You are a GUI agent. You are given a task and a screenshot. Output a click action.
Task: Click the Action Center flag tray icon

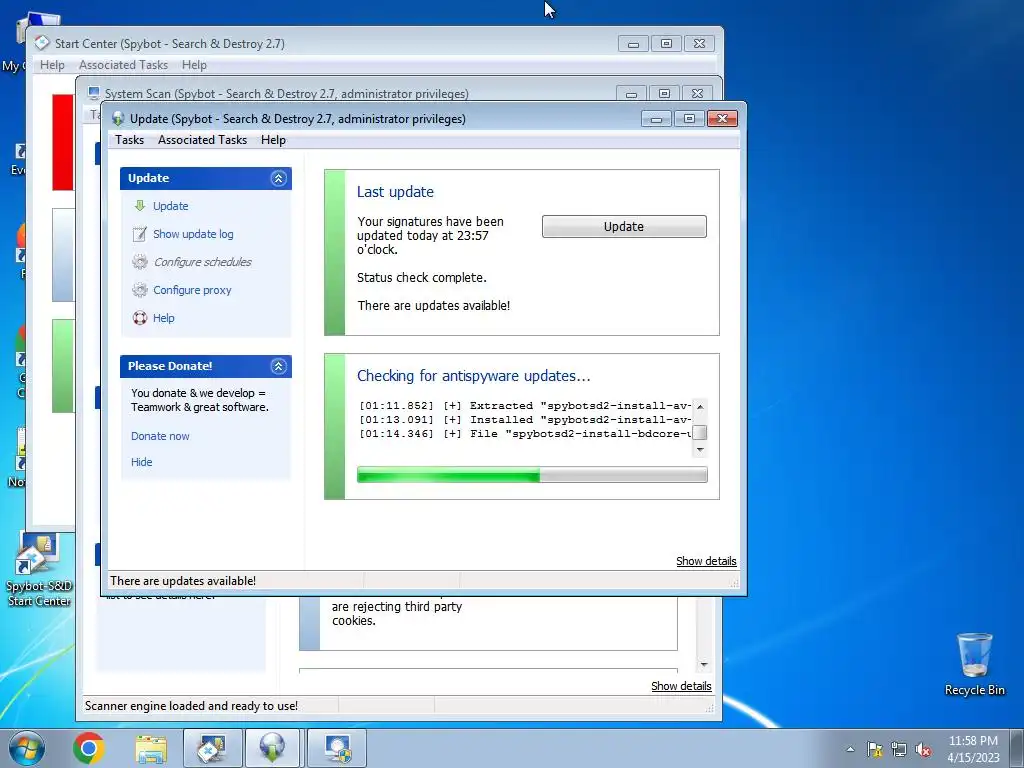[x=875, y=750]
